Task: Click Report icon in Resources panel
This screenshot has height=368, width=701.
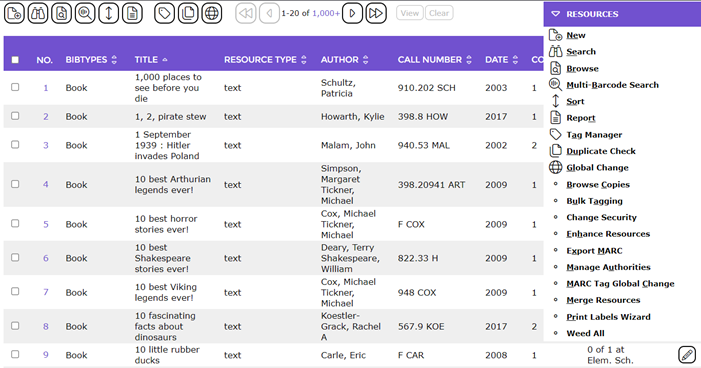Action: pos(555,118)
